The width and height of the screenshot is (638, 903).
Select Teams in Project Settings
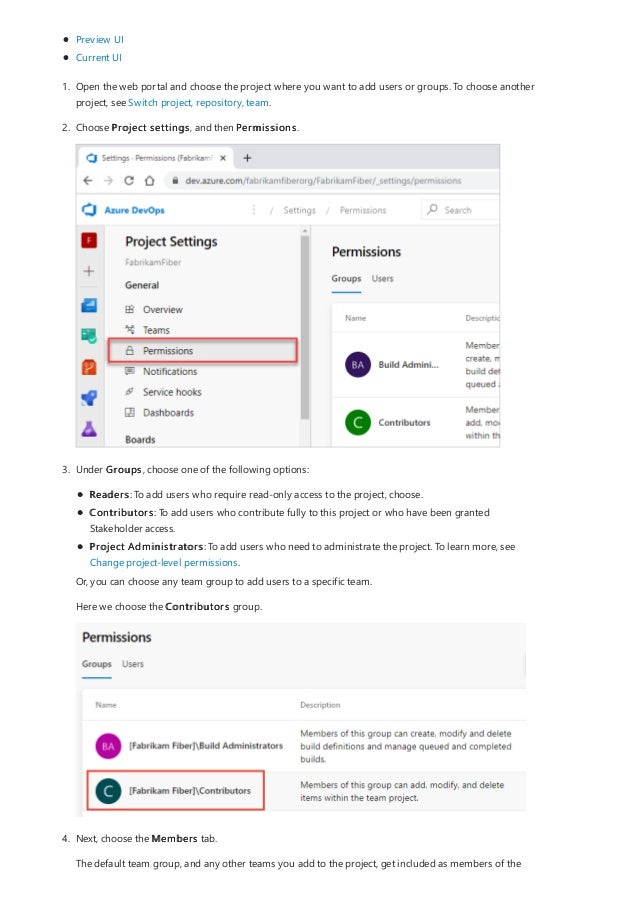156,330
